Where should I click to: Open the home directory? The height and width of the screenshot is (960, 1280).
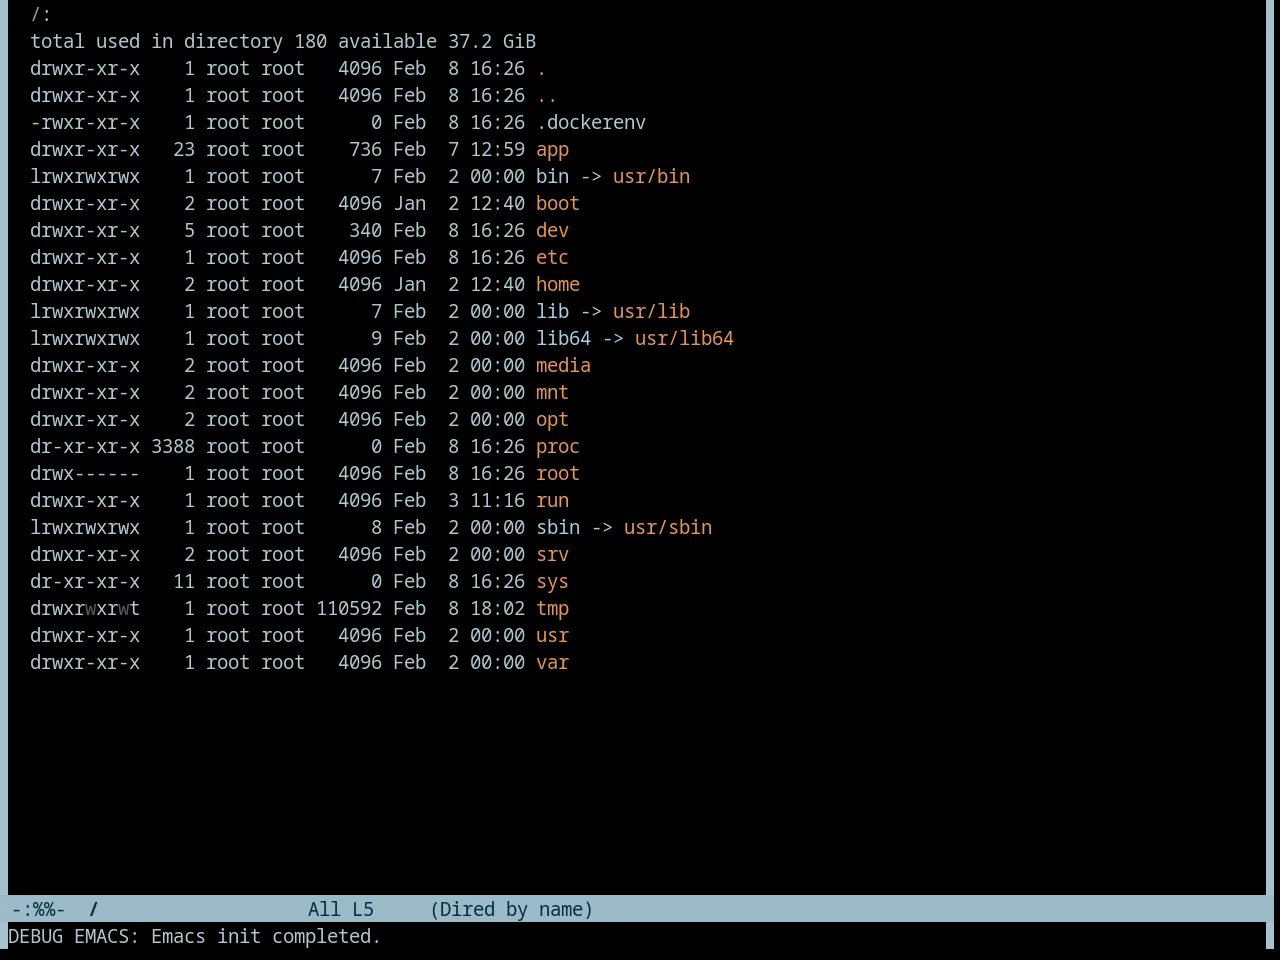[x=558, y=285]
